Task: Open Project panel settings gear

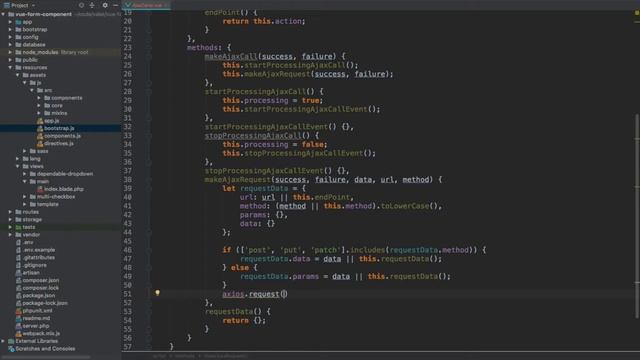Action: (105, 5)
